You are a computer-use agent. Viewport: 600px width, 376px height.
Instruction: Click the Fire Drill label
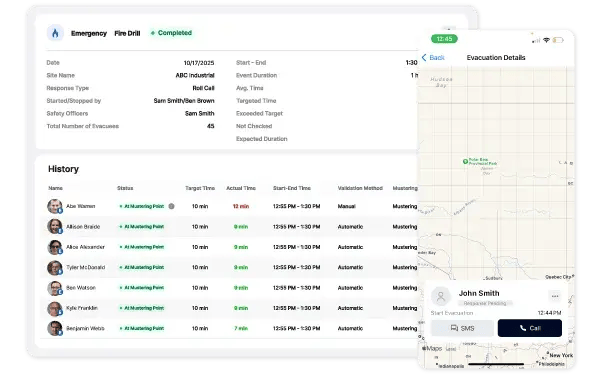click(127, 33)
